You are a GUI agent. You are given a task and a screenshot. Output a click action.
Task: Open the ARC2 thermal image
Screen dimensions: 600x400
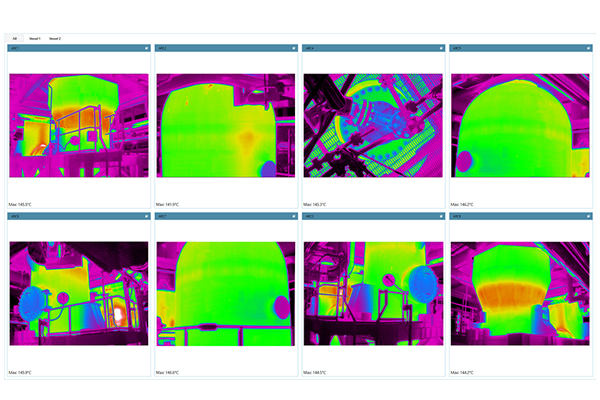click(226, 126)
